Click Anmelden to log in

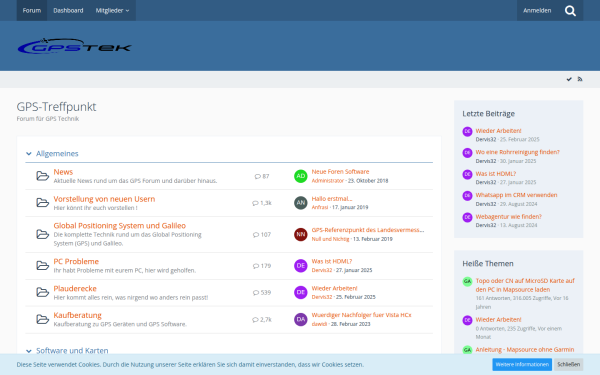[537, 11]
